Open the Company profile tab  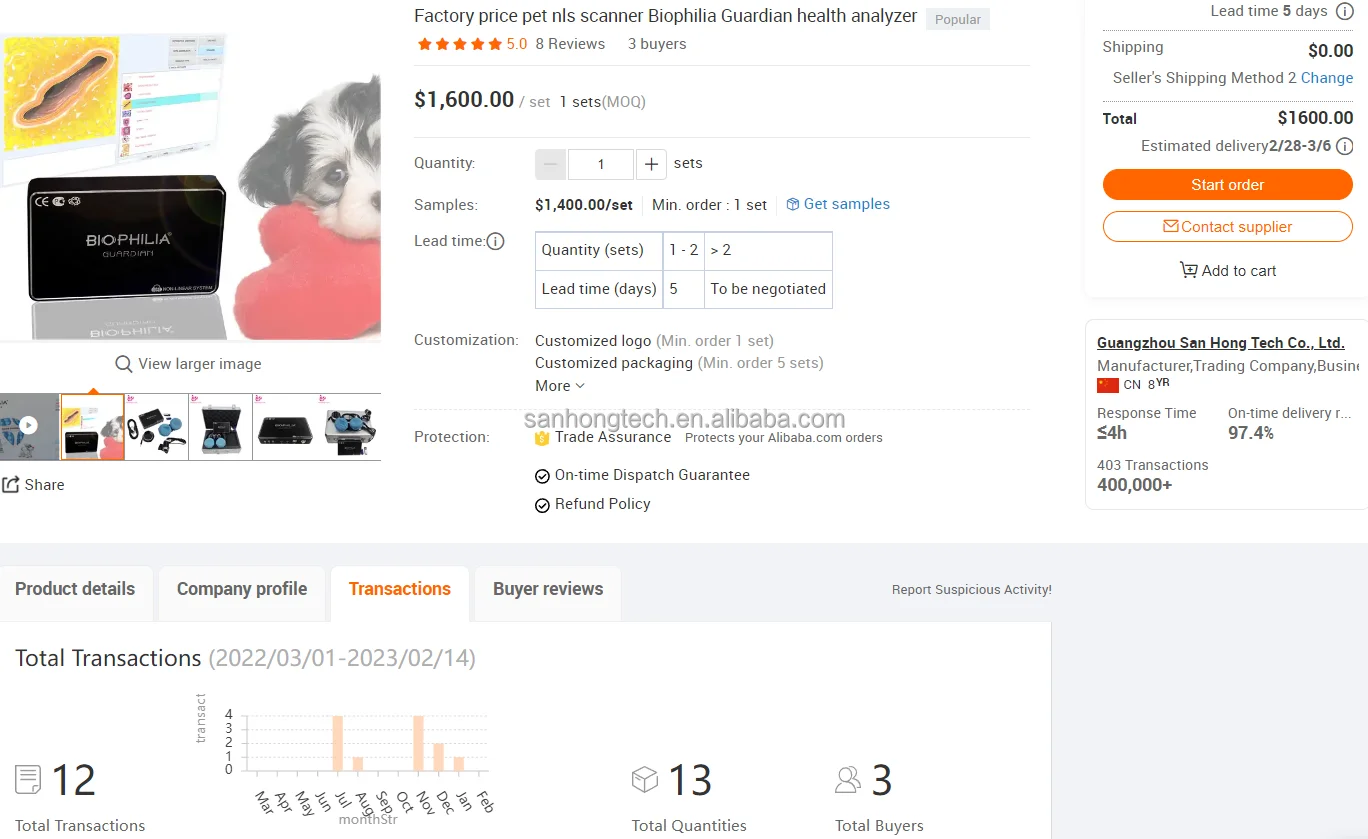242,589
